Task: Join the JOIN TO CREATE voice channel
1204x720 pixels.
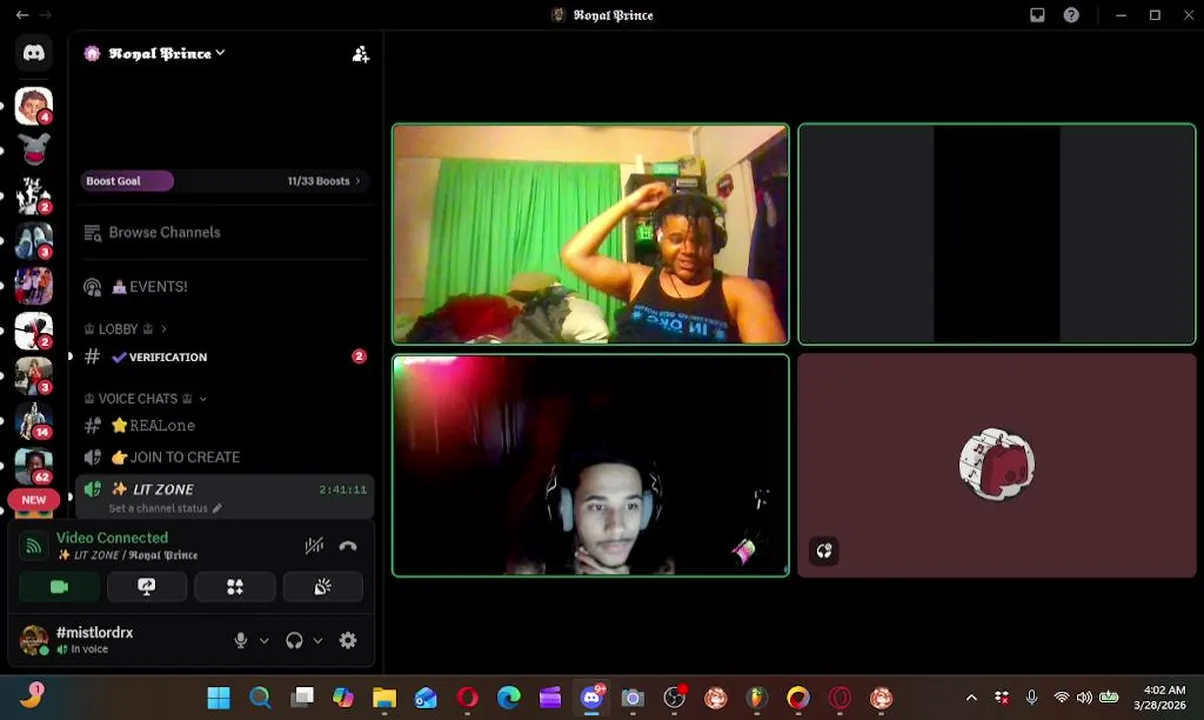Action: click(x=225, y=457)
